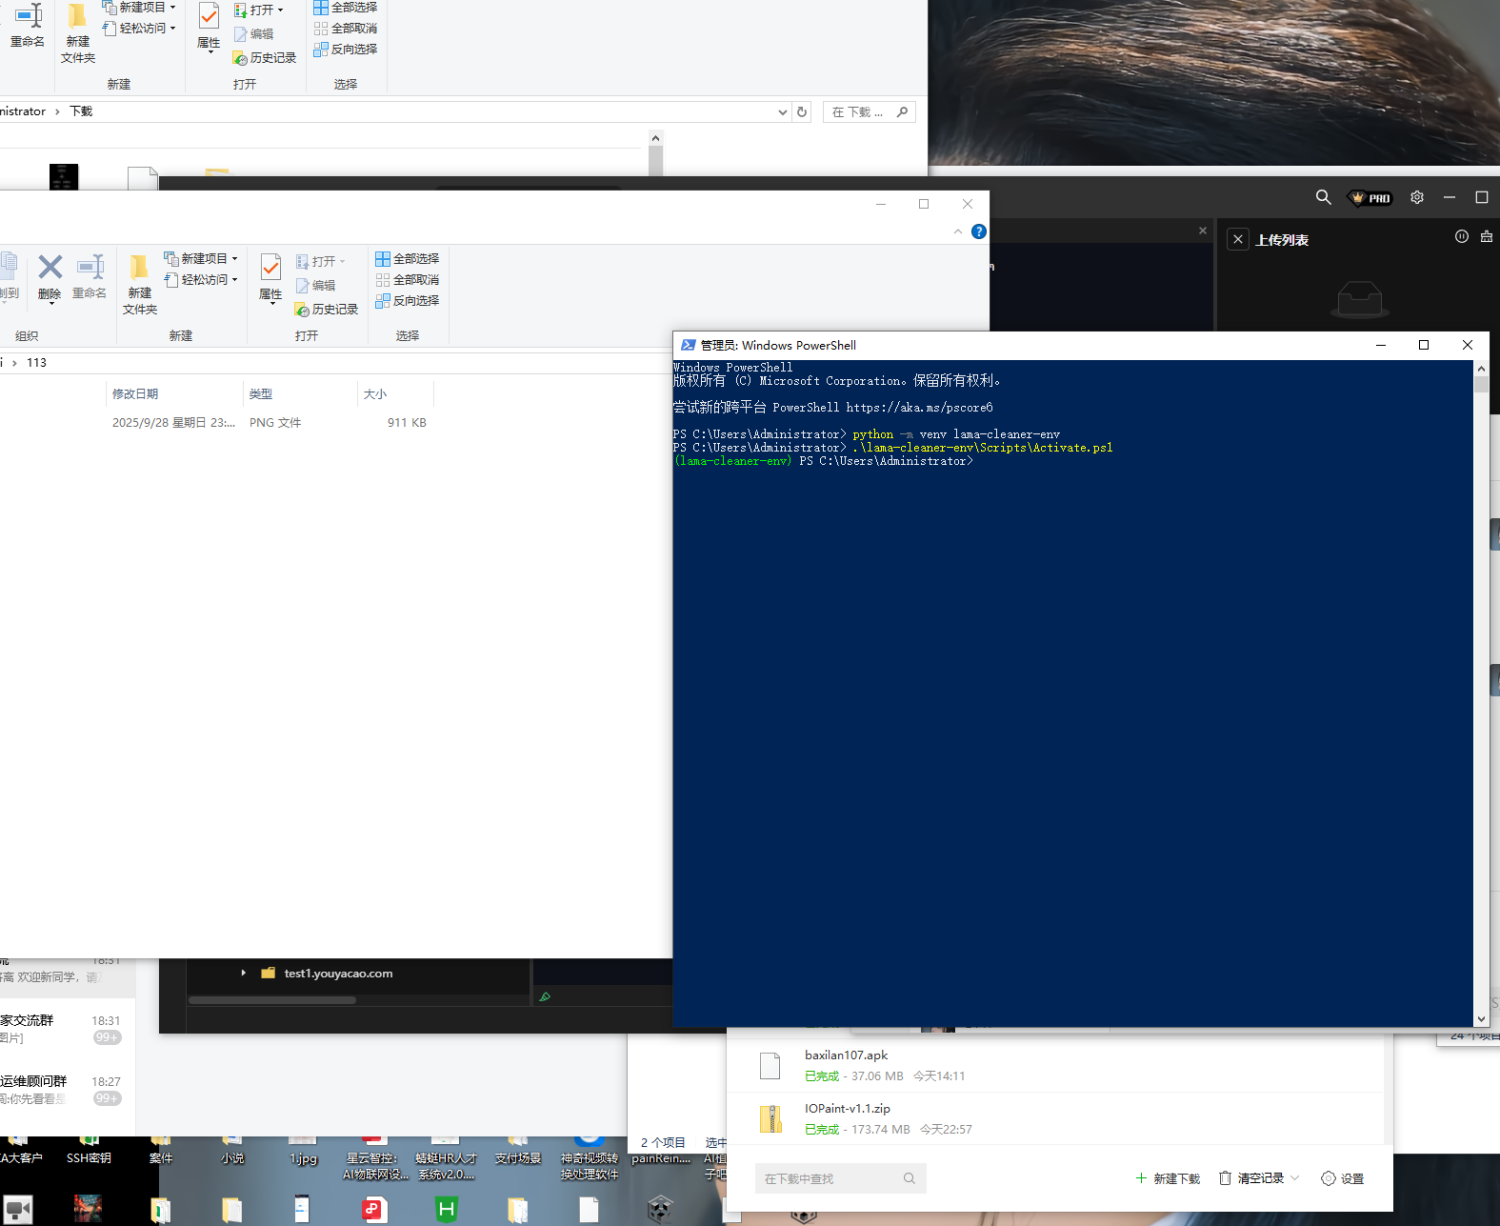1500x1226 pixels.
Task: Click the PRO membership badge in the dark titlebar
Action: click(x=1369, y=197)
